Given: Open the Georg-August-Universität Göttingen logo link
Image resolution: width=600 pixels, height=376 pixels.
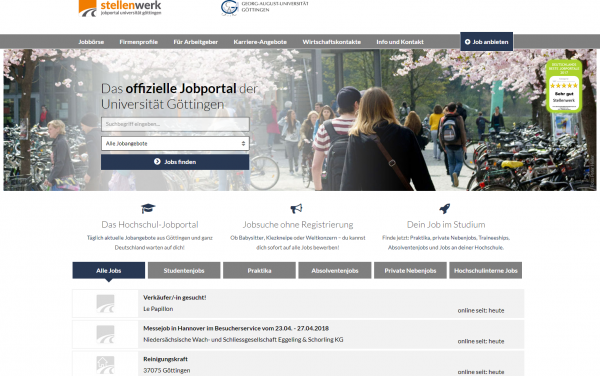Looking at the screenshot, I should [264, 7].
